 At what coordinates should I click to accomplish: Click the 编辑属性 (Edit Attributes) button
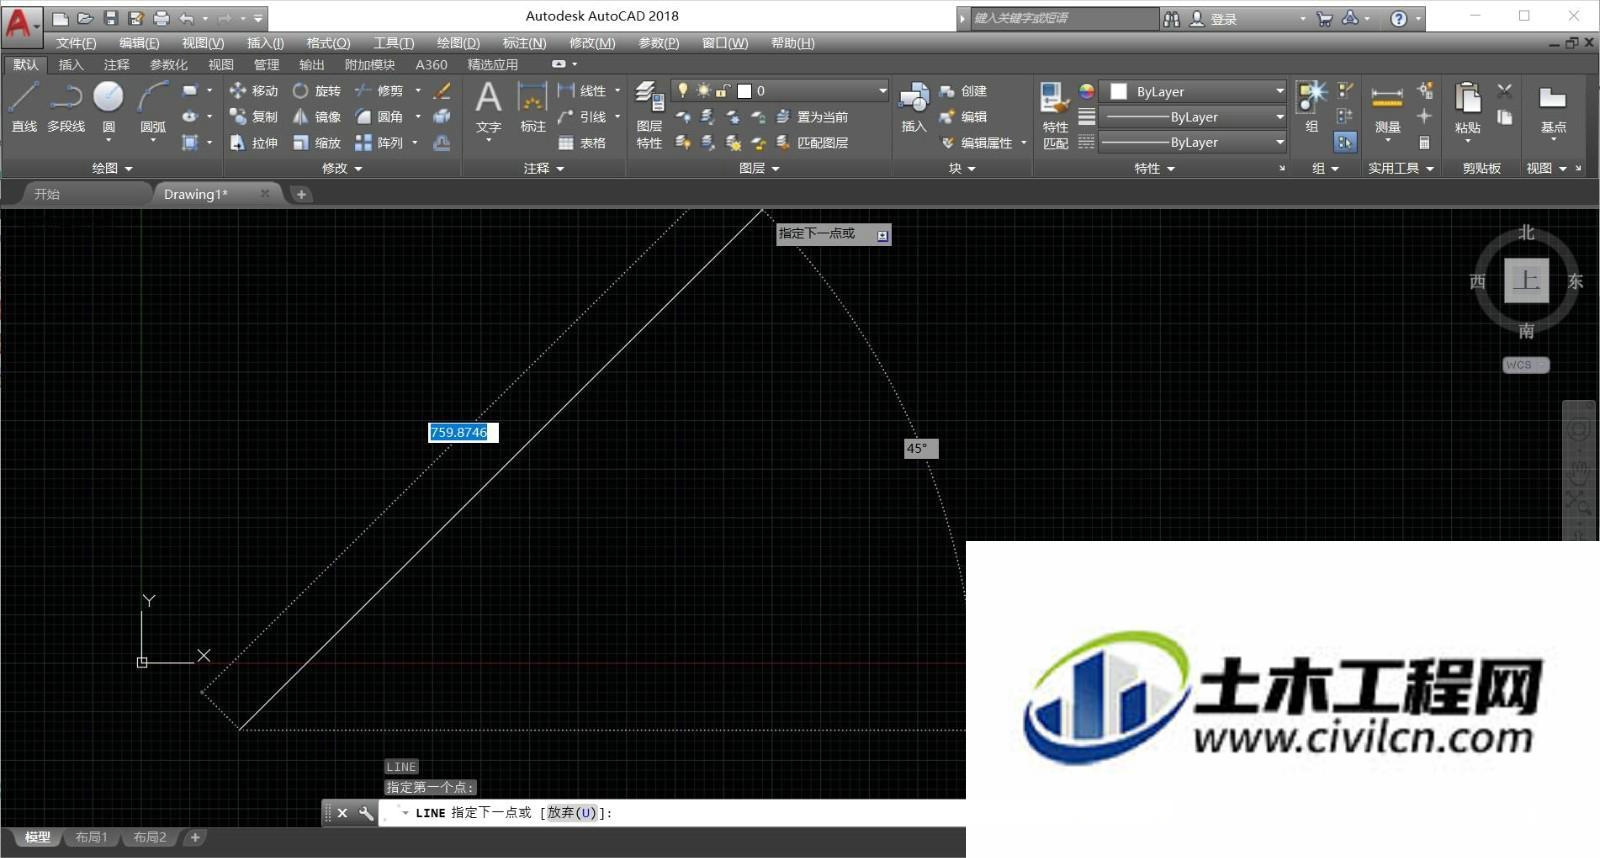point(977,143)
